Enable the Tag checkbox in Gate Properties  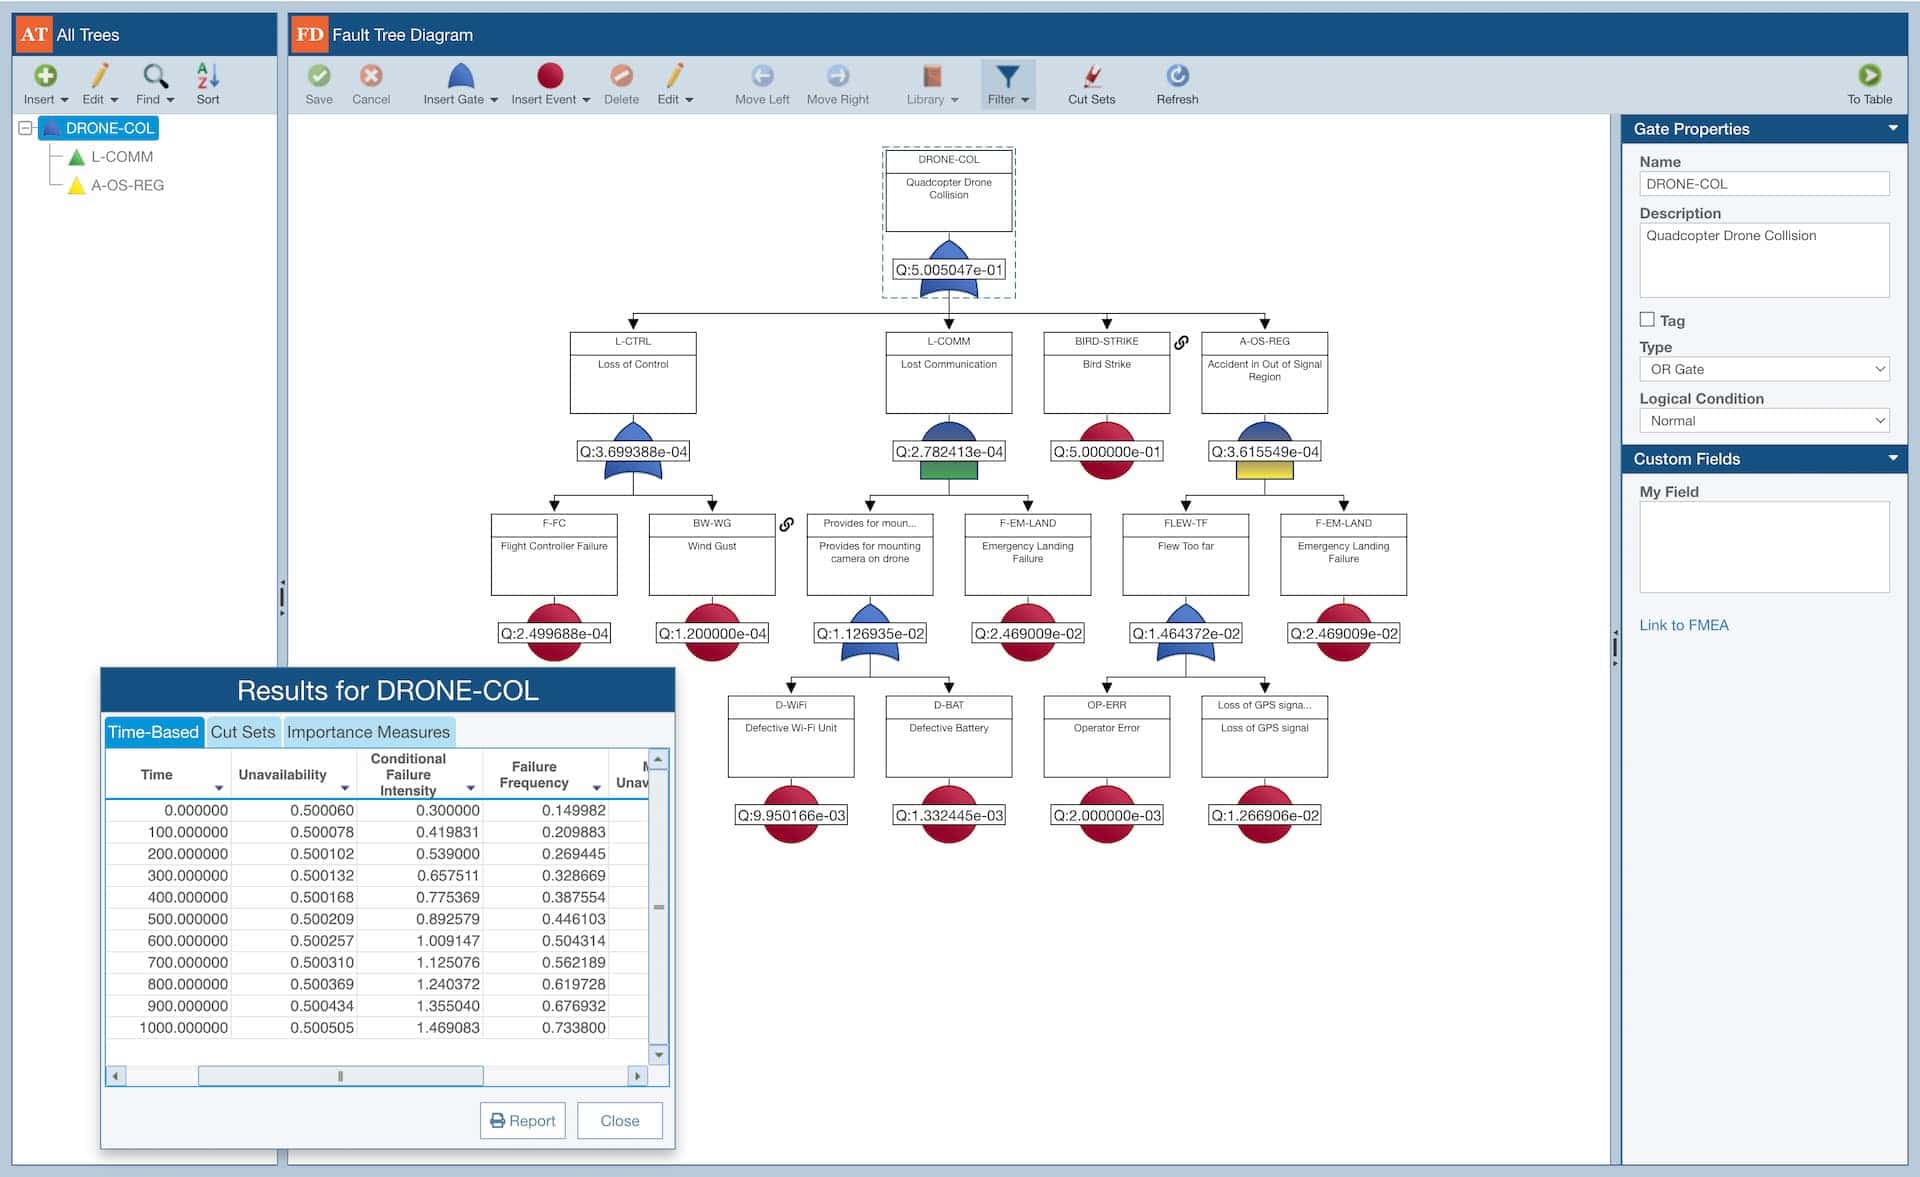[1647, 320]
